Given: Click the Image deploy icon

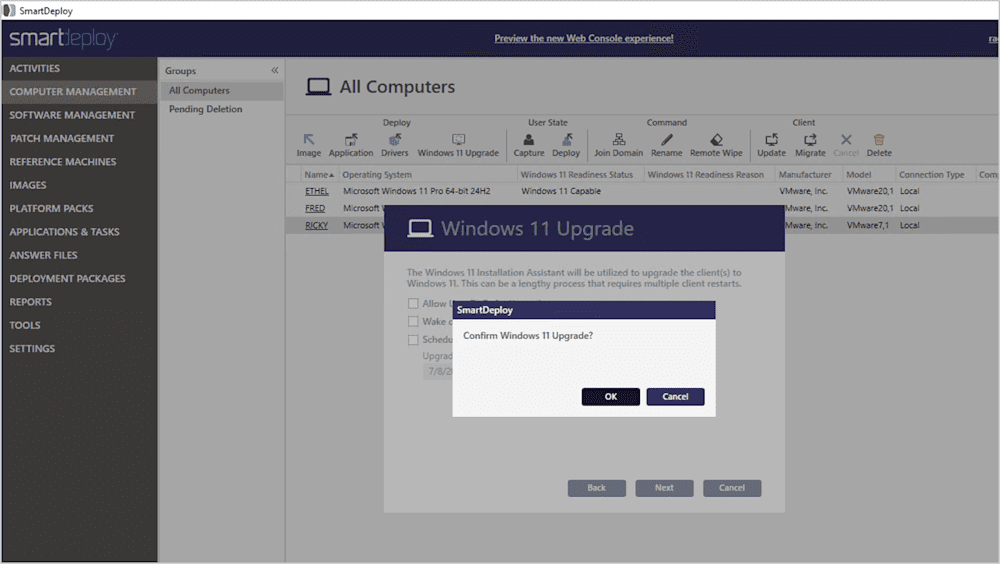Looking at the screenshot, I should 309,140.
